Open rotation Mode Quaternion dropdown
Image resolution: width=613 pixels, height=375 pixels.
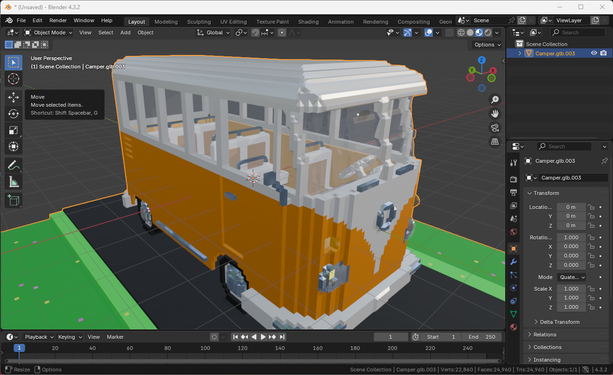coord(572,277)
